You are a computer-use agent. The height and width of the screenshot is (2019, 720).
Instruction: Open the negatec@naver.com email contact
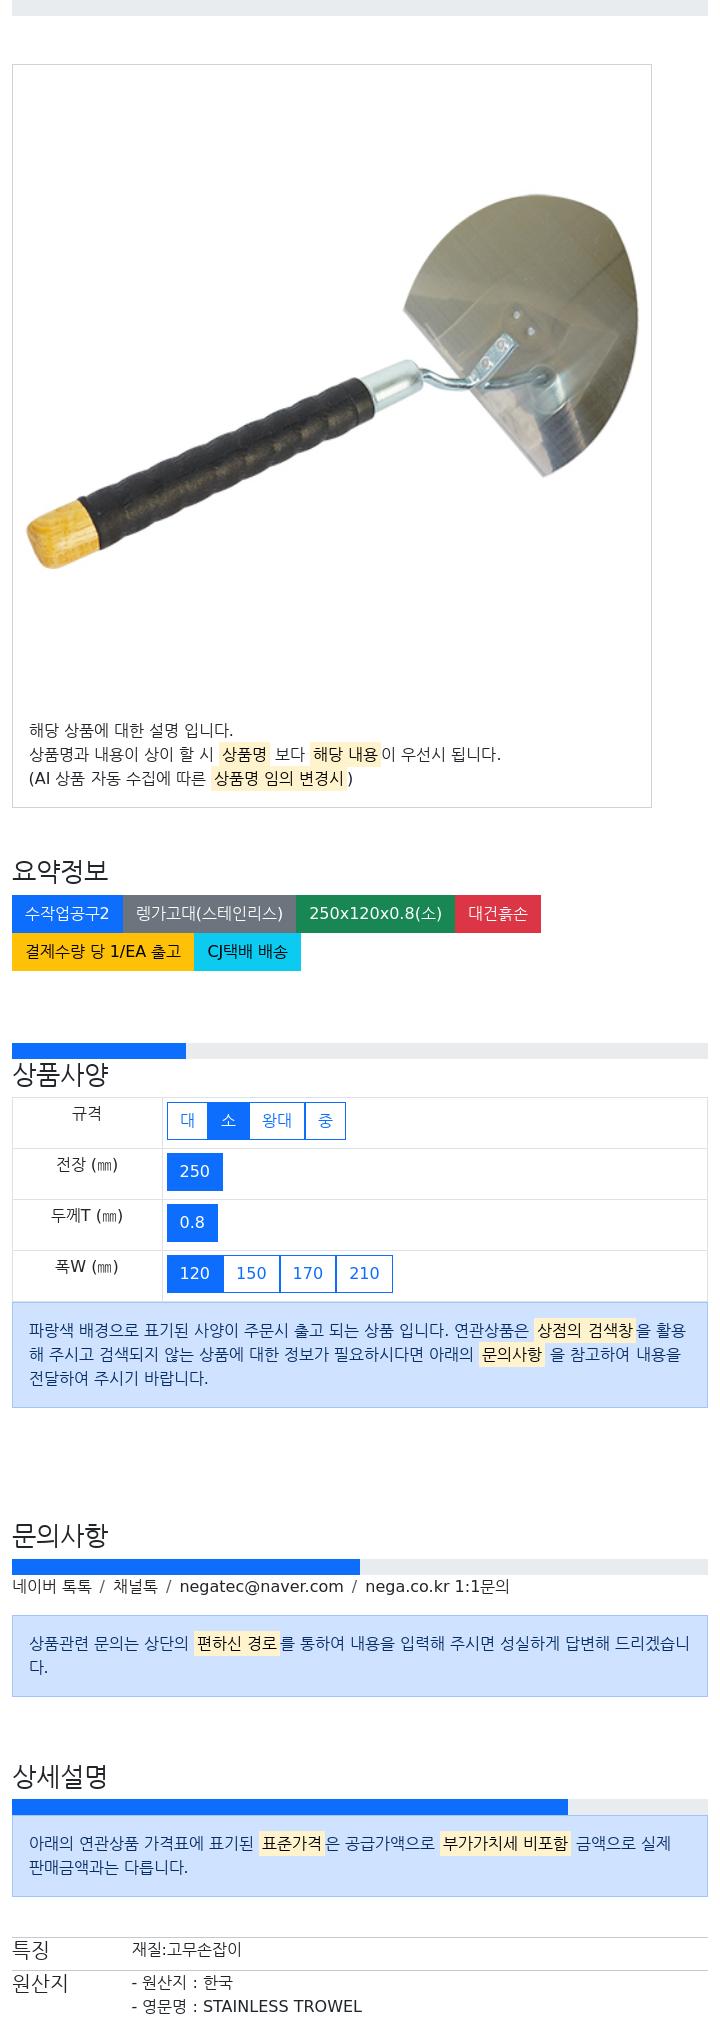tap(261, 1587)
